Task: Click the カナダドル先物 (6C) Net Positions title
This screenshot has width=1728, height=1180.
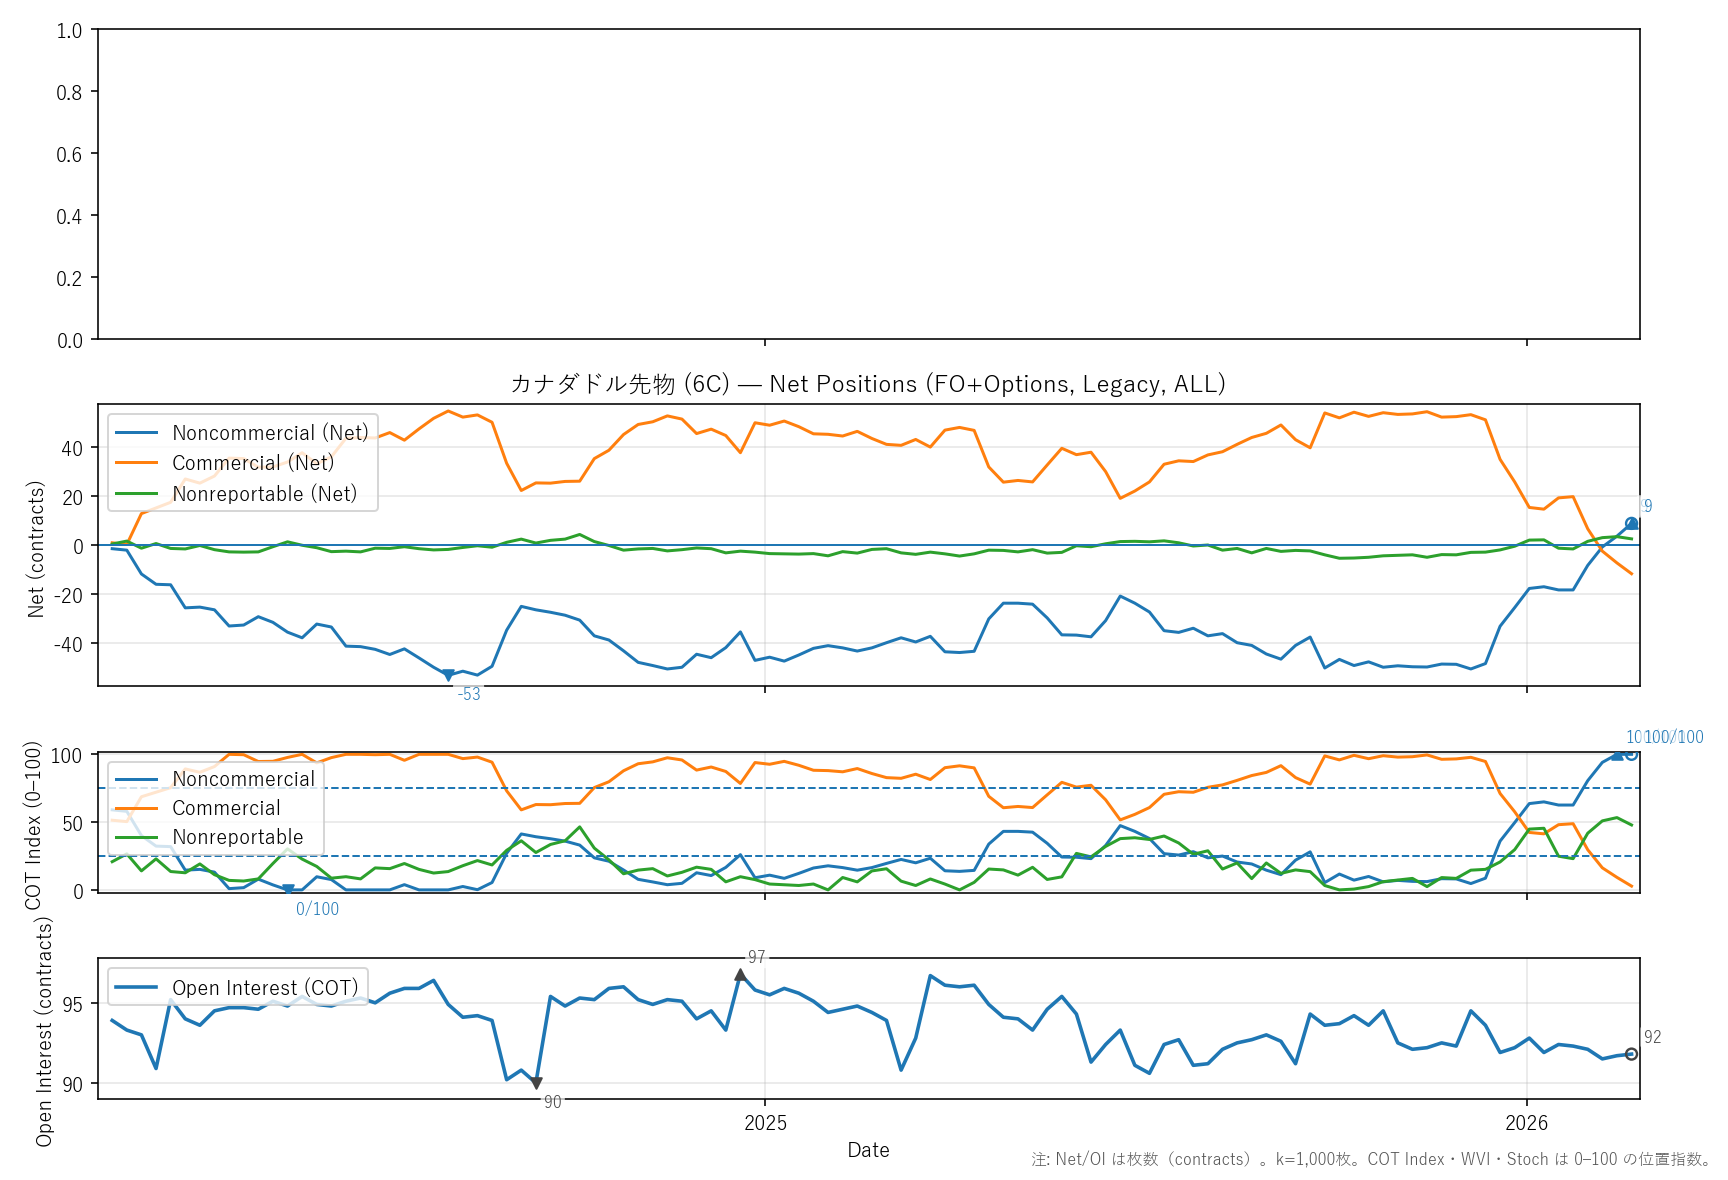Action: [x=867, y=384]
